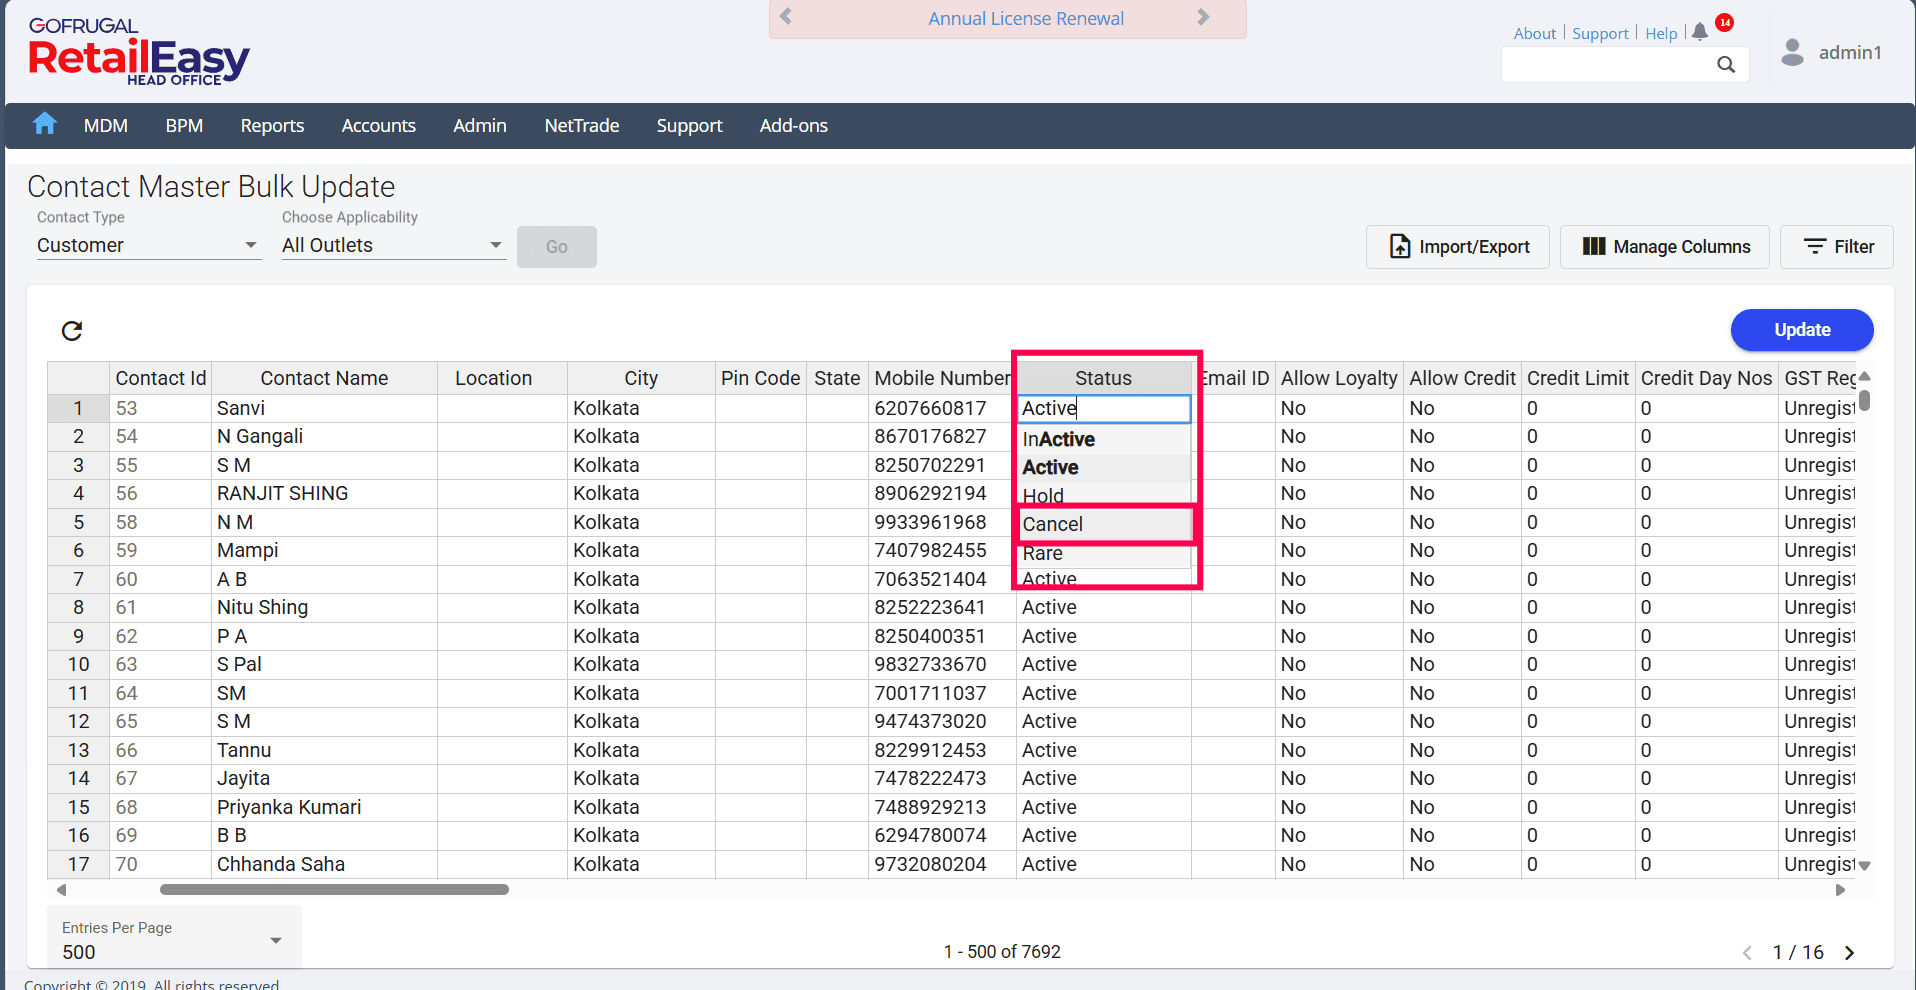
Task: Go to next banner announcement arrow
Action: (x=1203, y=17)
